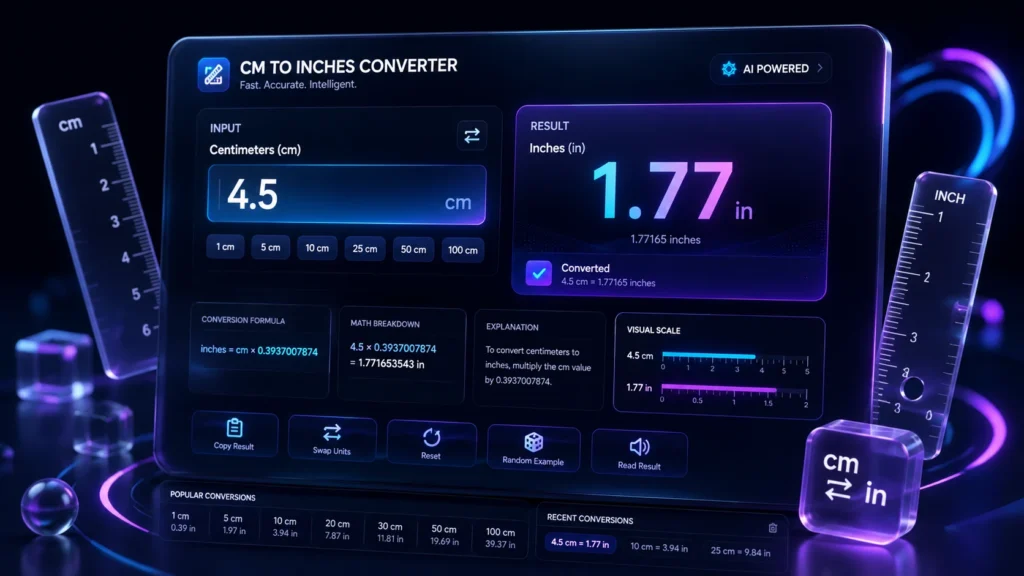1024x576 pixels.
Task: Toggle the Converted checkmark box
Action: (539, 274)
